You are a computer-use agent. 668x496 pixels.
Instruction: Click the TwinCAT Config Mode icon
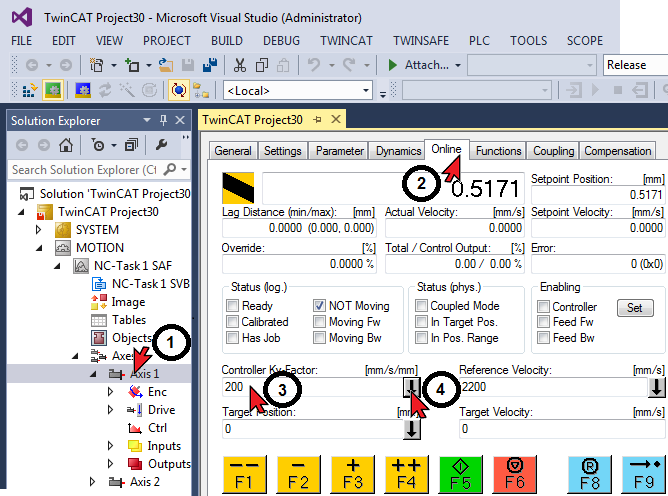click(x=83, y=90)
